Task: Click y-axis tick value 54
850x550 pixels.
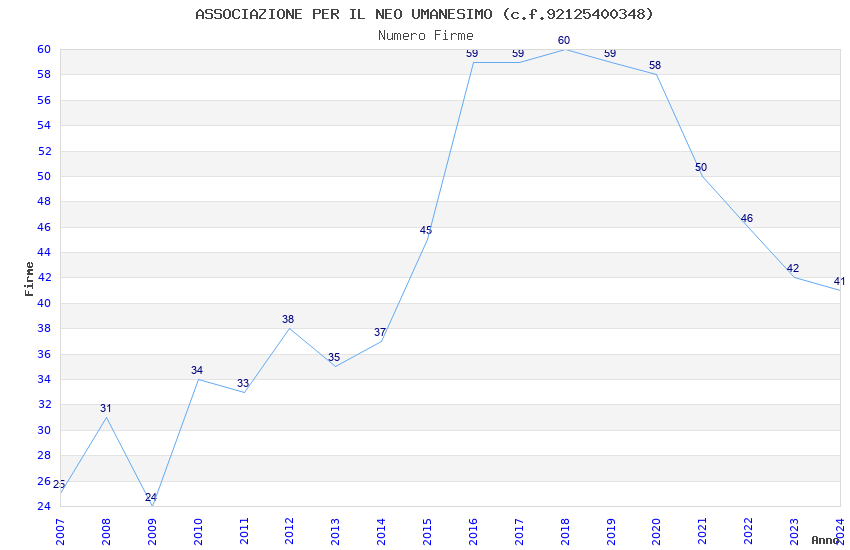Action: click(x=44, y=125)
